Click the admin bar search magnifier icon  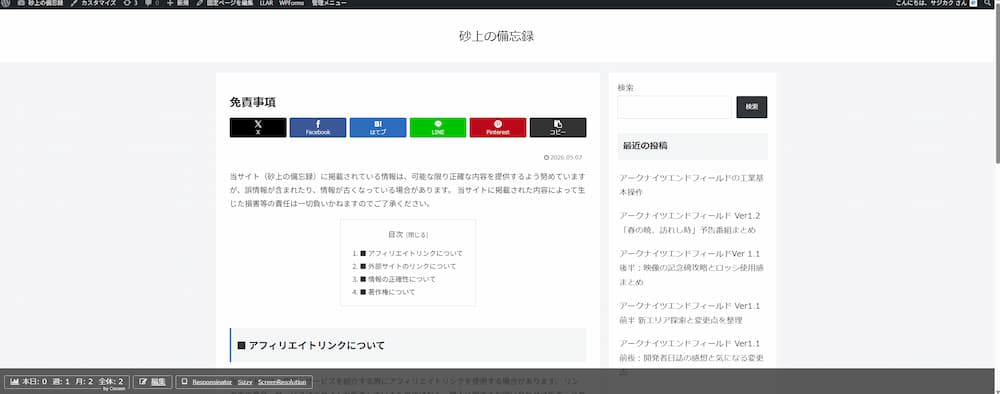coord(987,3)
